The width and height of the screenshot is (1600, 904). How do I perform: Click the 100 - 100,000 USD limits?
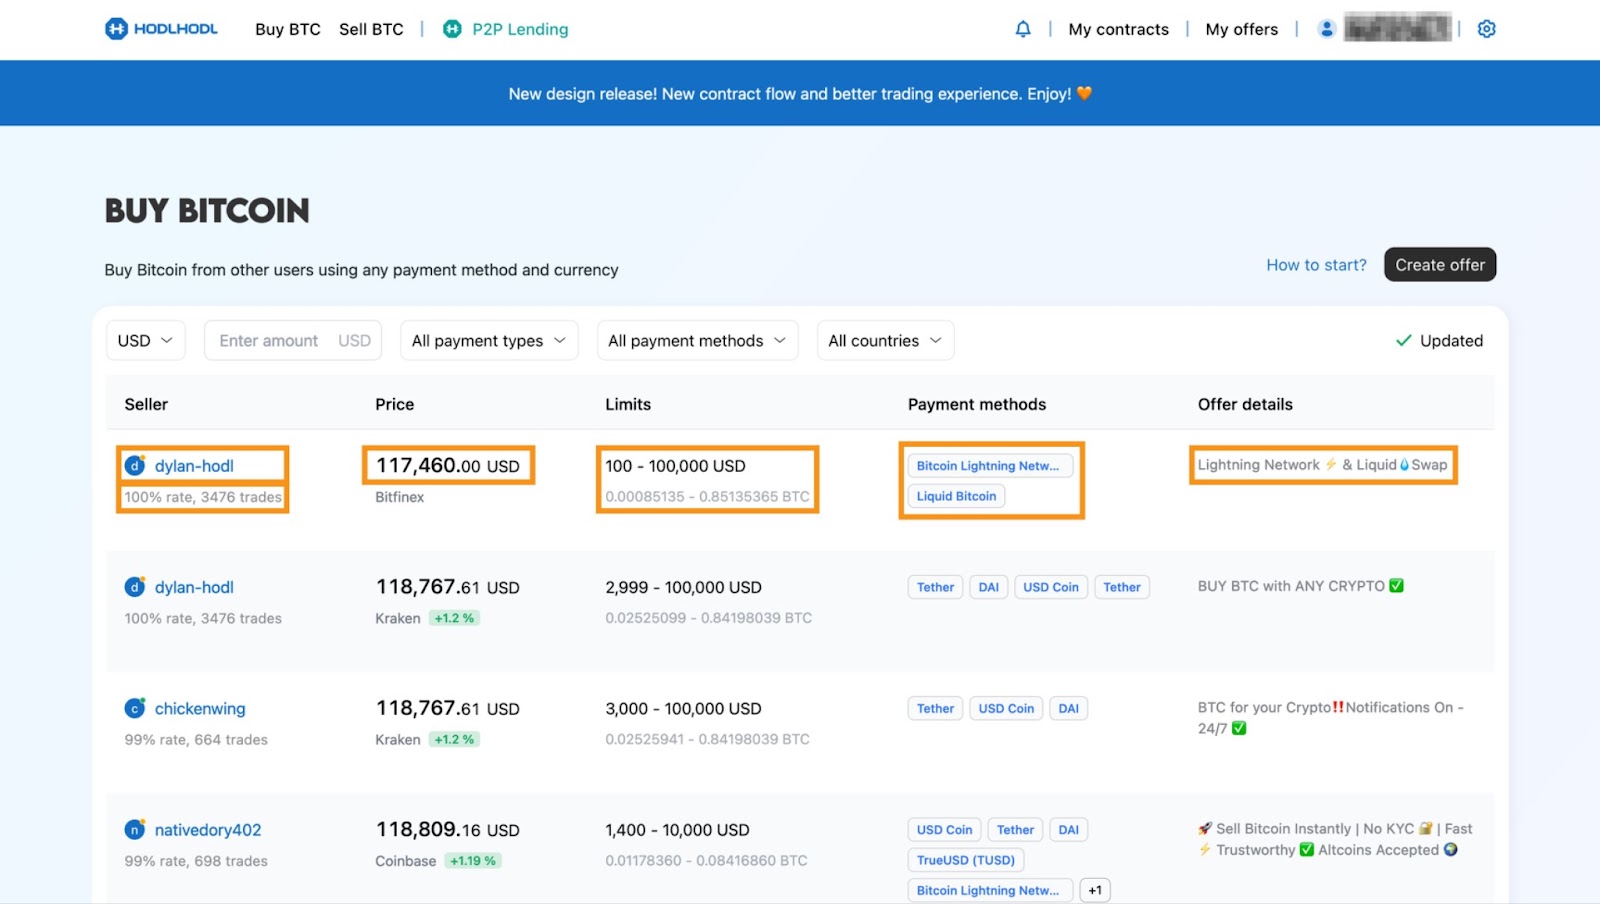click(x=675, y=466)
